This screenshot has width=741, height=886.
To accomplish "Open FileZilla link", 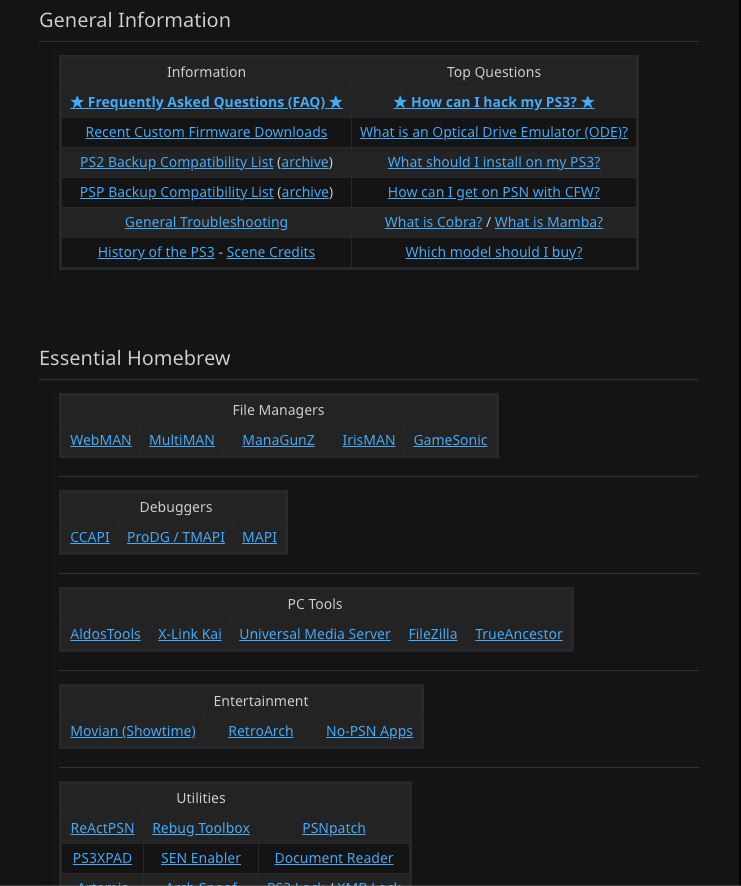I will (x=433, y=635).
